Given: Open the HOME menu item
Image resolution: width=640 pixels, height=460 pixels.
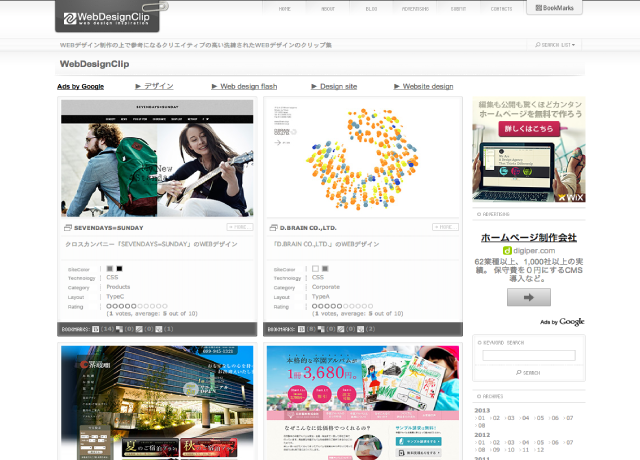Looking at the screenshot, I should point(284,9).
